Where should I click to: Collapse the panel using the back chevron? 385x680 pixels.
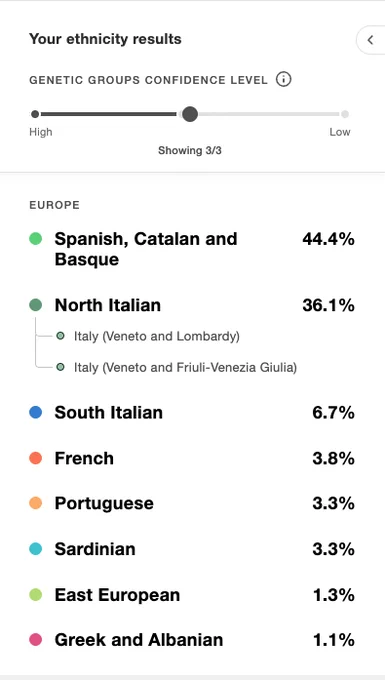(x=370, y=40)
